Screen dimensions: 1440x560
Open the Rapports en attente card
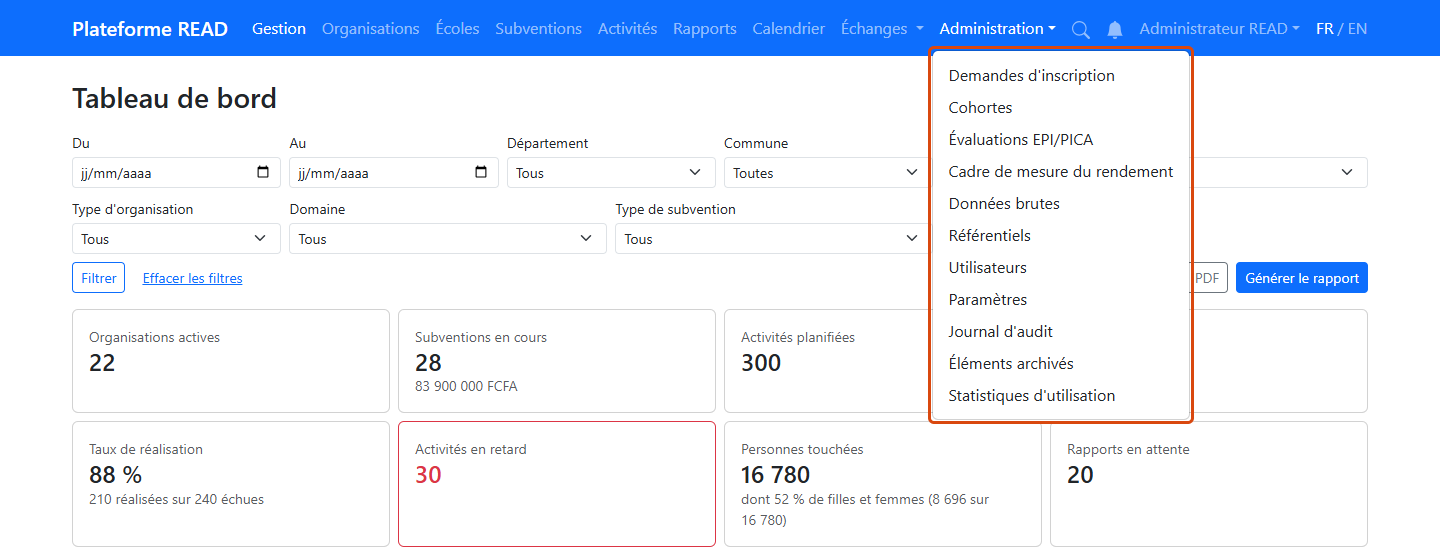pos(1209,484)
